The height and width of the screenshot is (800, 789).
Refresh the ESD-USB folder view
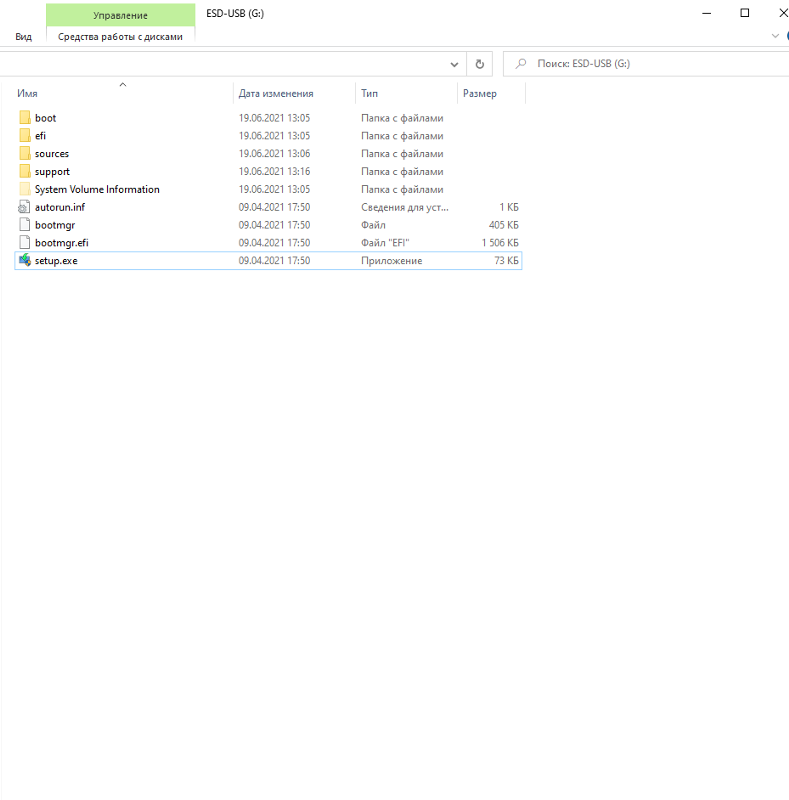pos(480,64)
